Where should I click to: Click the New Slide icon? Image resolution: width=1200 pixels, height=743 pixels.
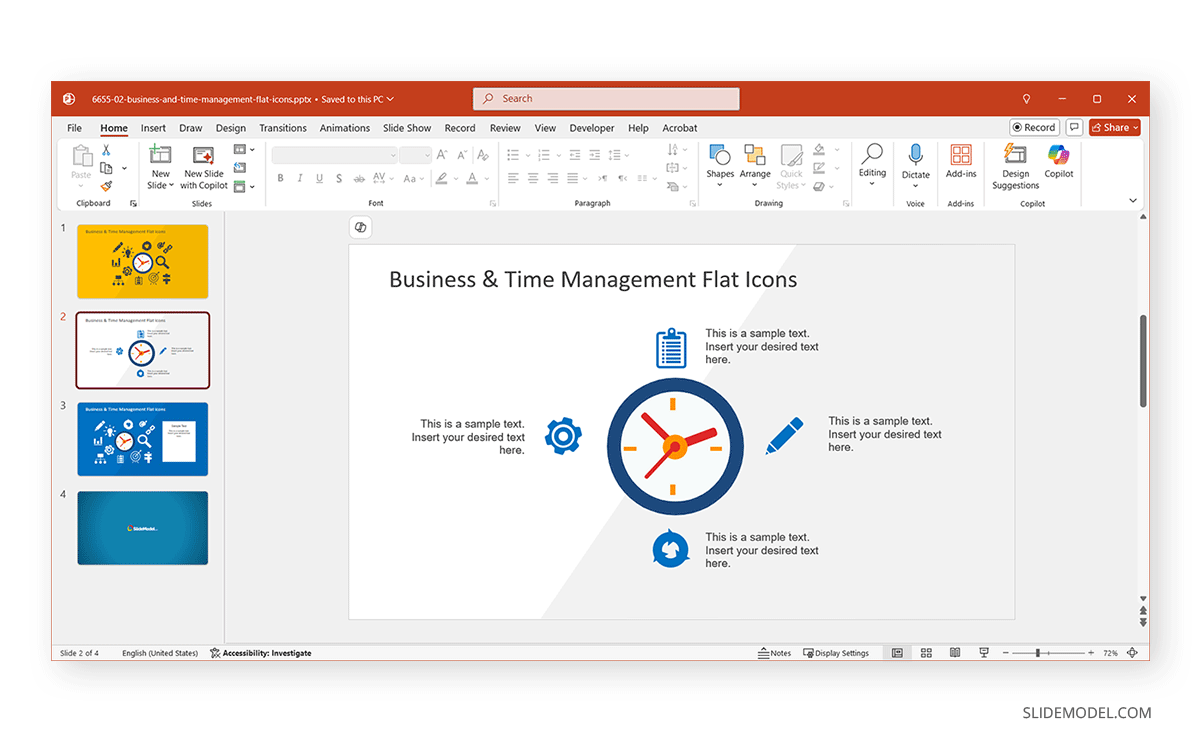[161, 155]
